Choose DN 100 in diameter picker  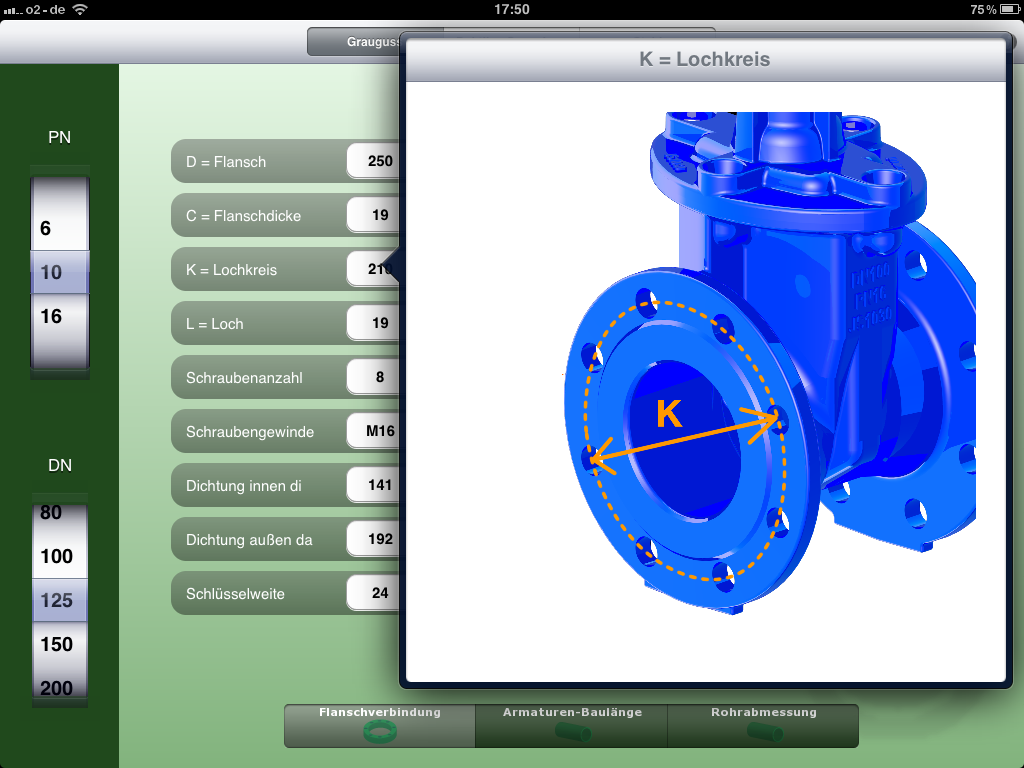click(x=57, y=557)
